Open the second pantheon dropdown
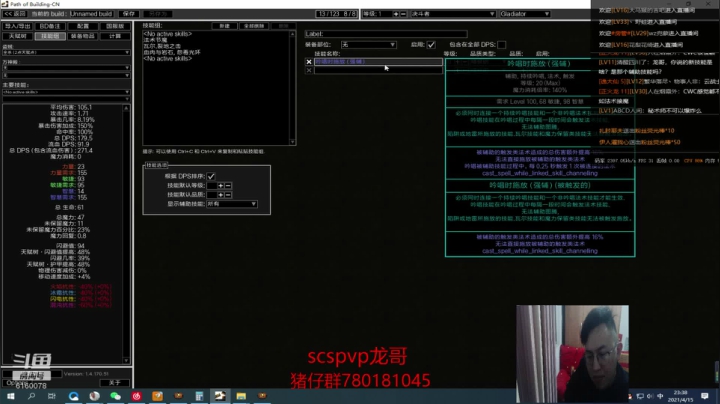This screenshot has height=404, width=720. click(66, 75)
